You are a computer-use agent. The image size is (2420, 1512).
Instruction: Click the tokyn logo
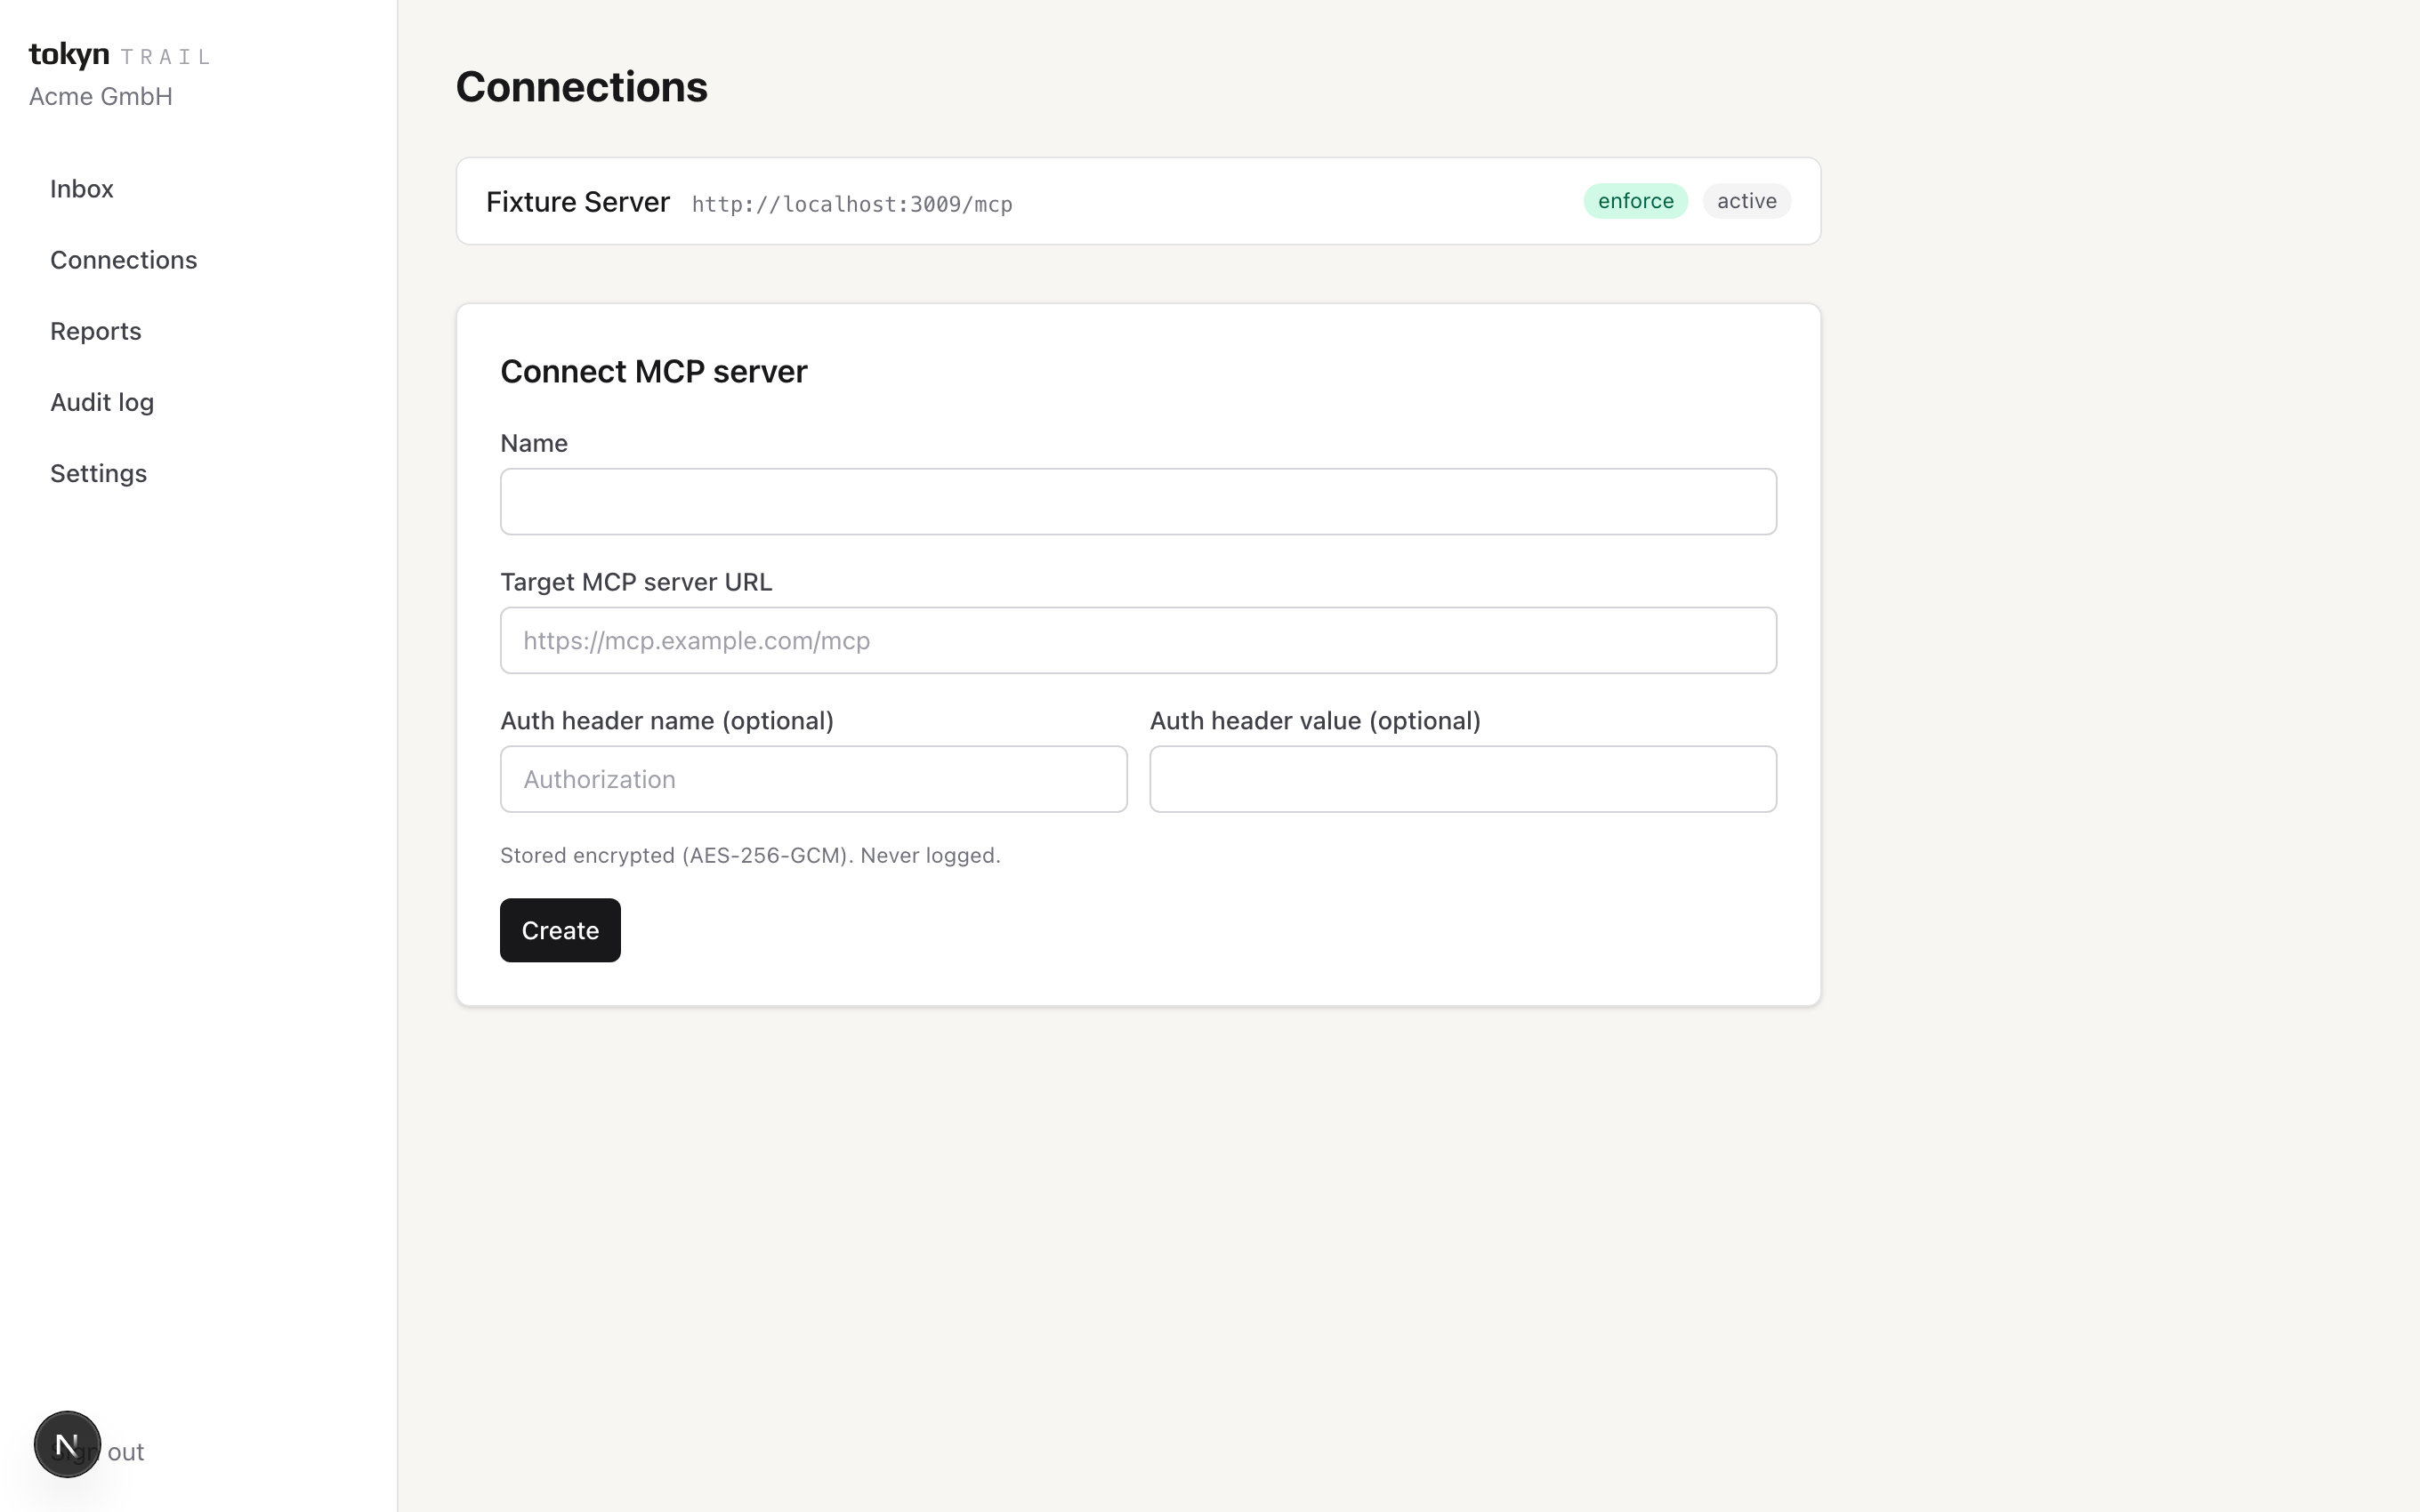tap(69, 54)
